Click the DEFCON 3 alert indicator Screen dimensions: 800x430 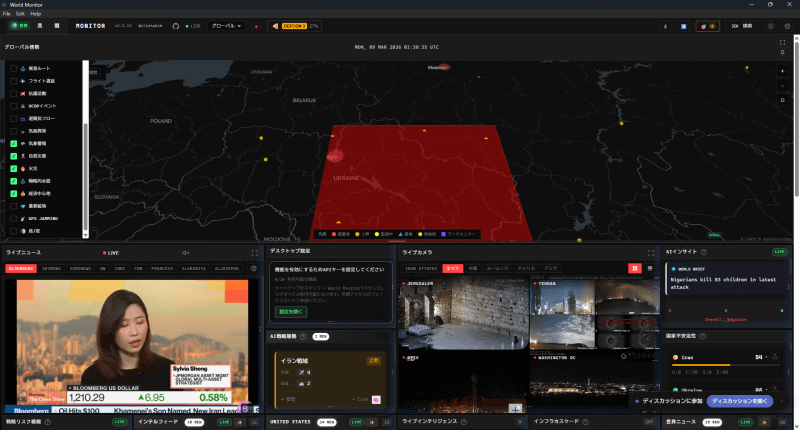(294, 26)
